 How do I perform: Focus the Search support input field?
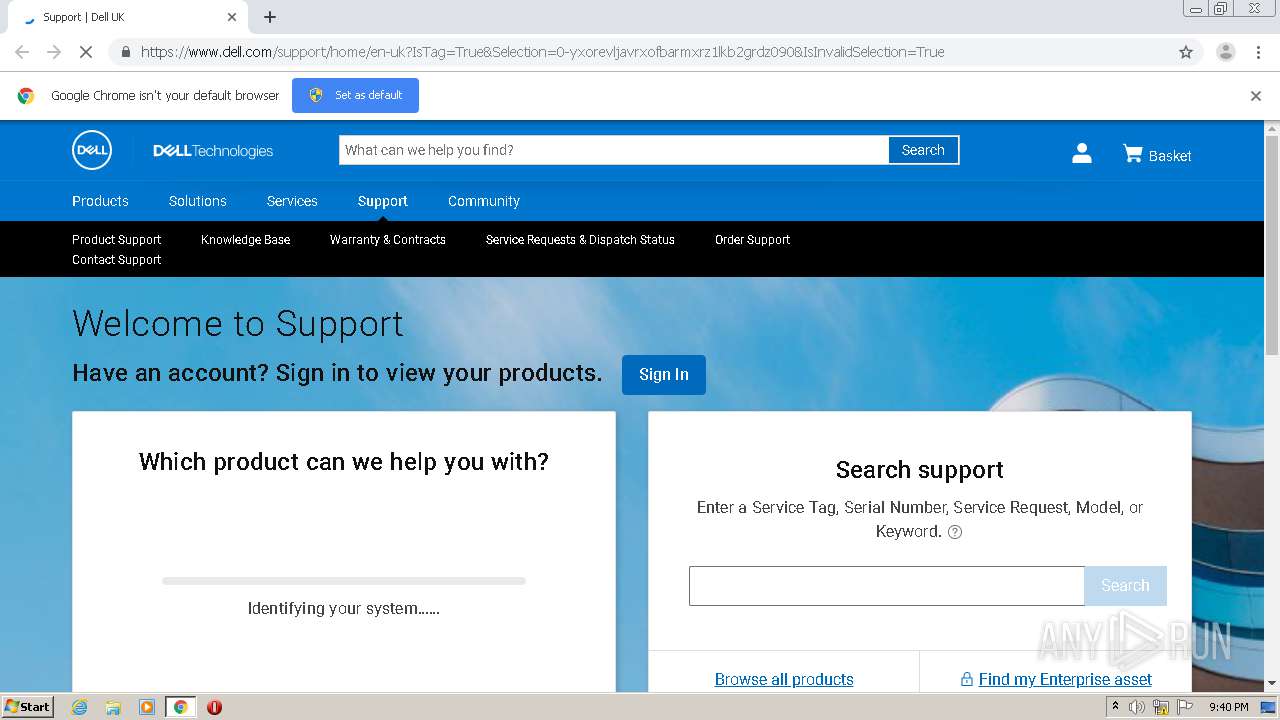click(x=886, y=586)
